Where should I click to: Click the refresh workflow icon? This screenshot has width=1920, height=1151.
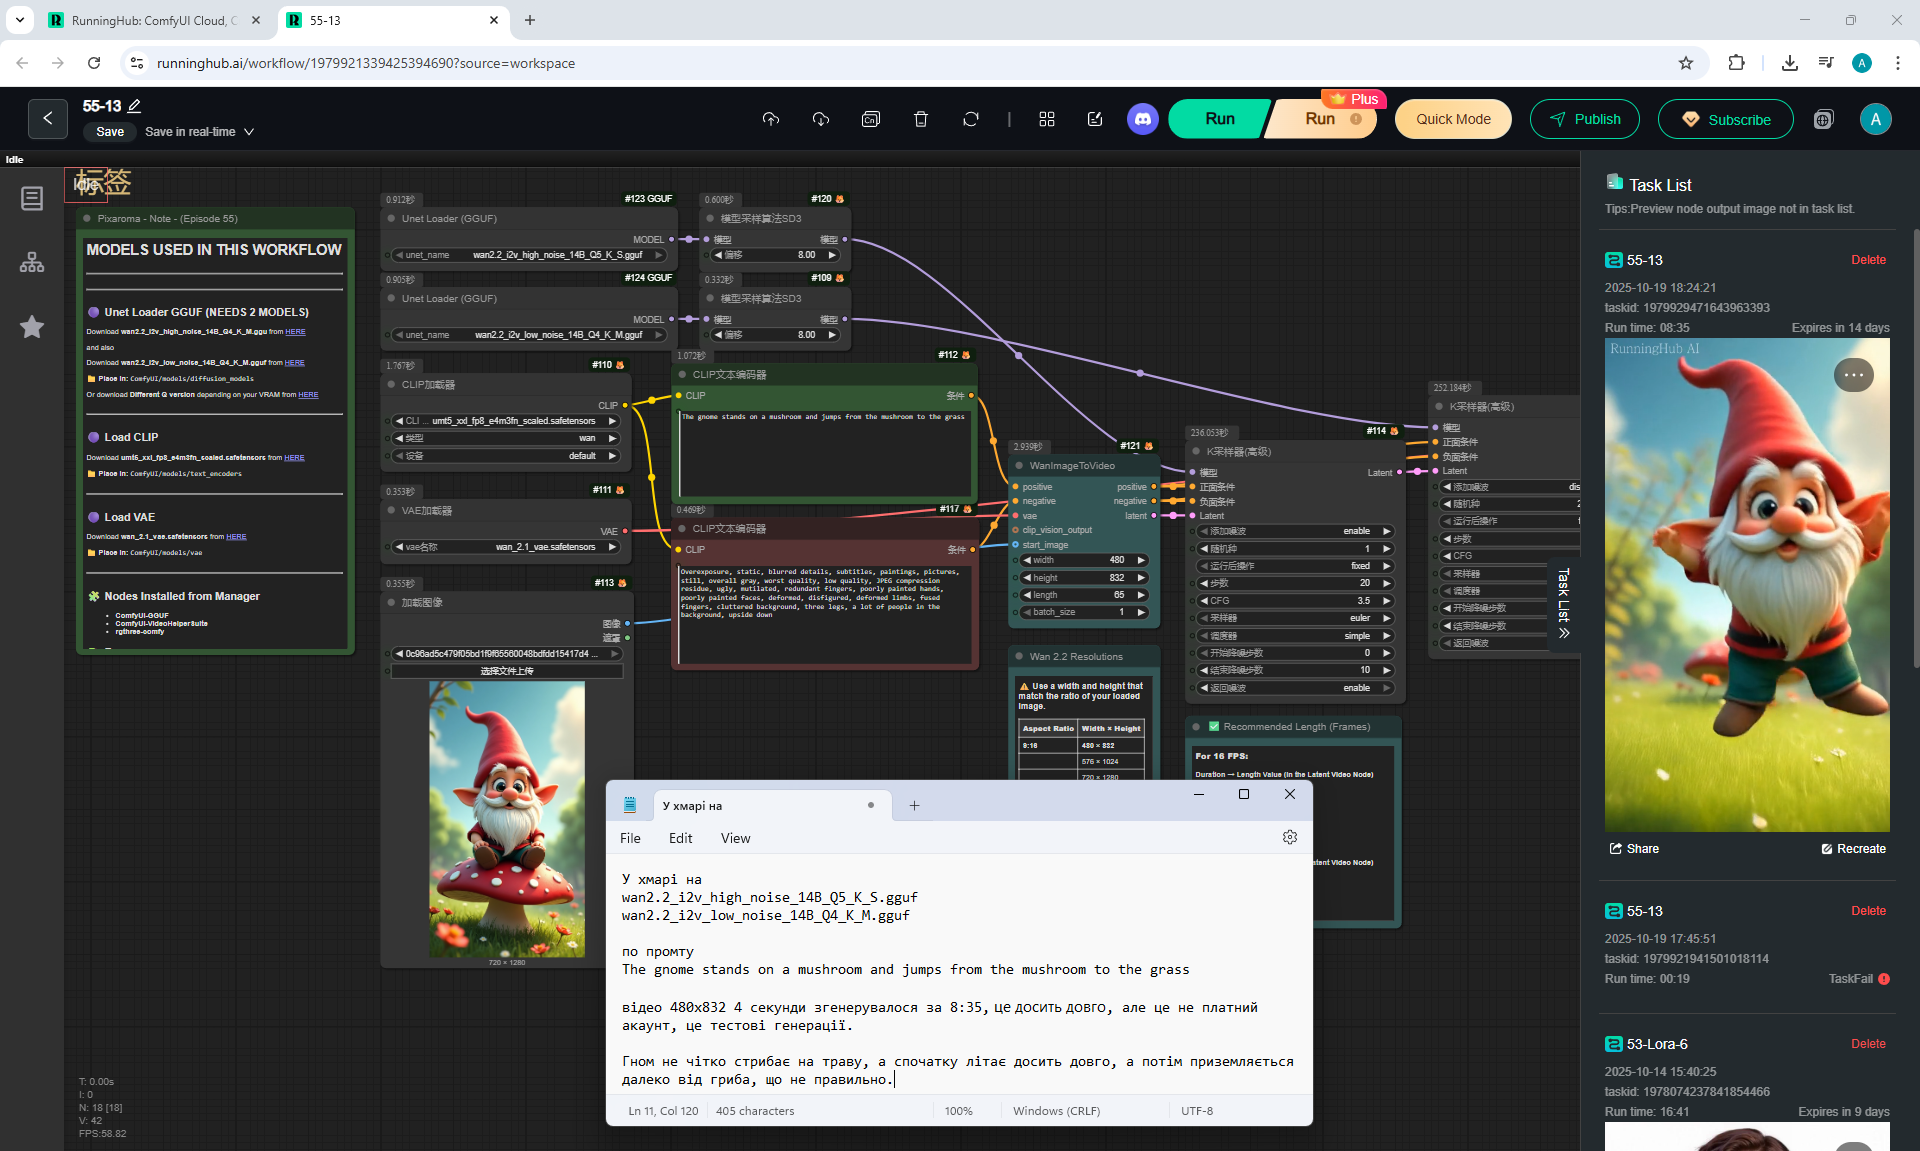point(970,119)
